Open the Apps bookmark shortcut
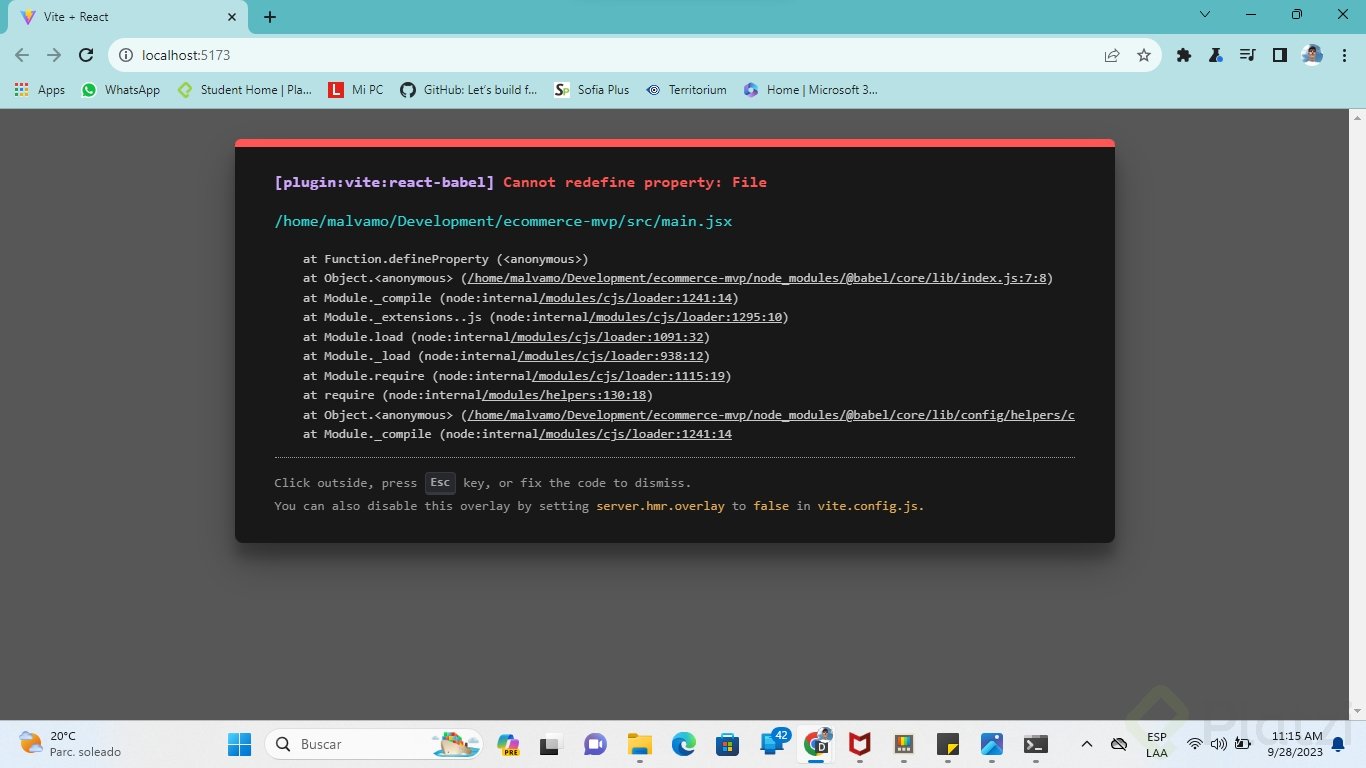Image resolution: width=1366 pixels, height=768 pixels. pos(40,90)
